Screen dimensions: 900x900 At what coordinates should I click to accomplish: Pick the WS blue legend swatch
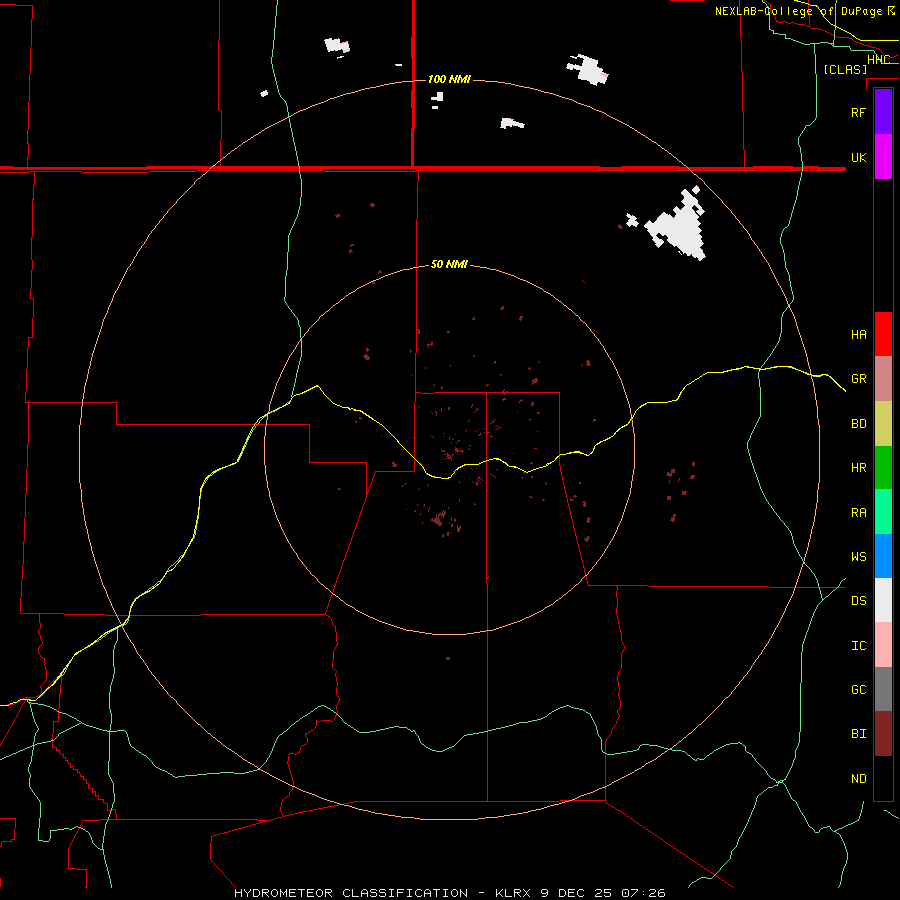tap(883, 556)
